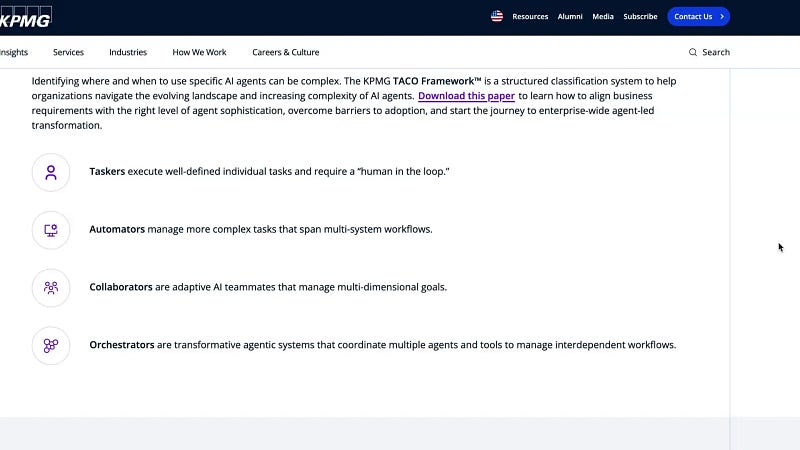Click the Search magnifier icon

pos(693,52)
